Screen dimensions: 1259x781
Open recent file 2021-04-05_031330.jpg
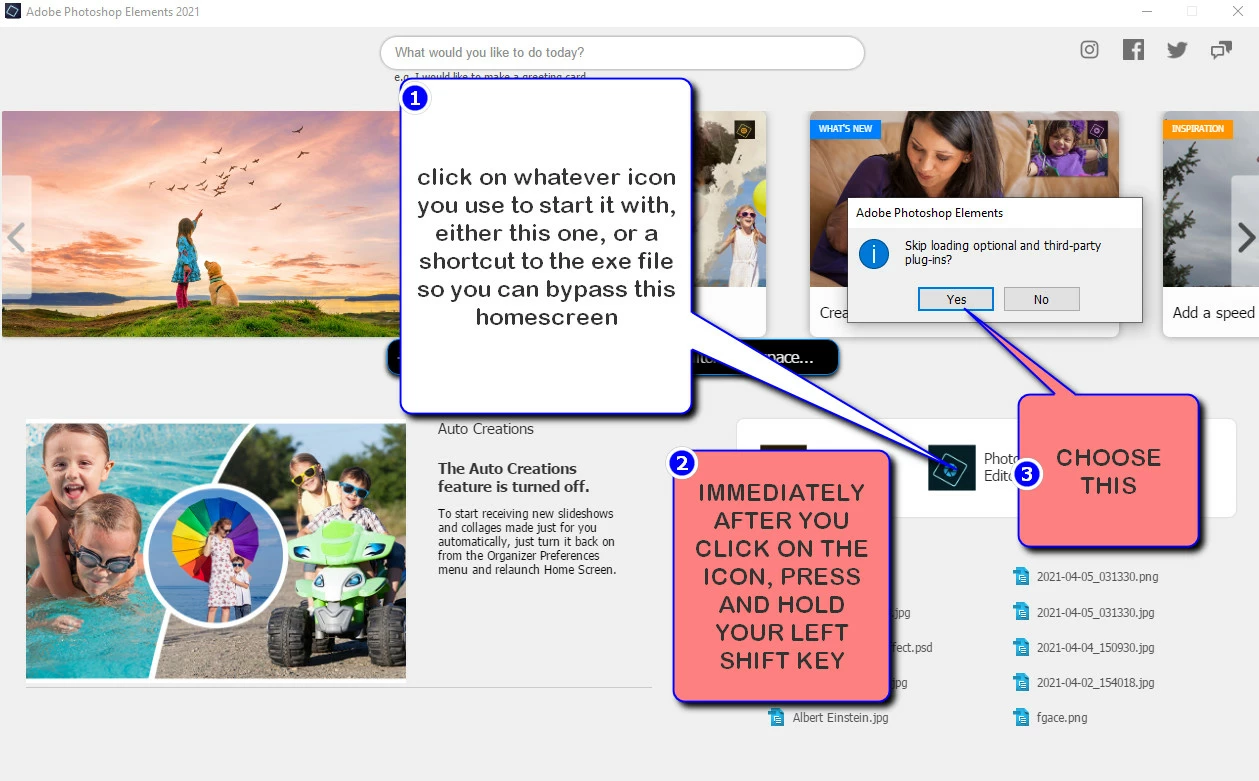[x=1096, y=612]
